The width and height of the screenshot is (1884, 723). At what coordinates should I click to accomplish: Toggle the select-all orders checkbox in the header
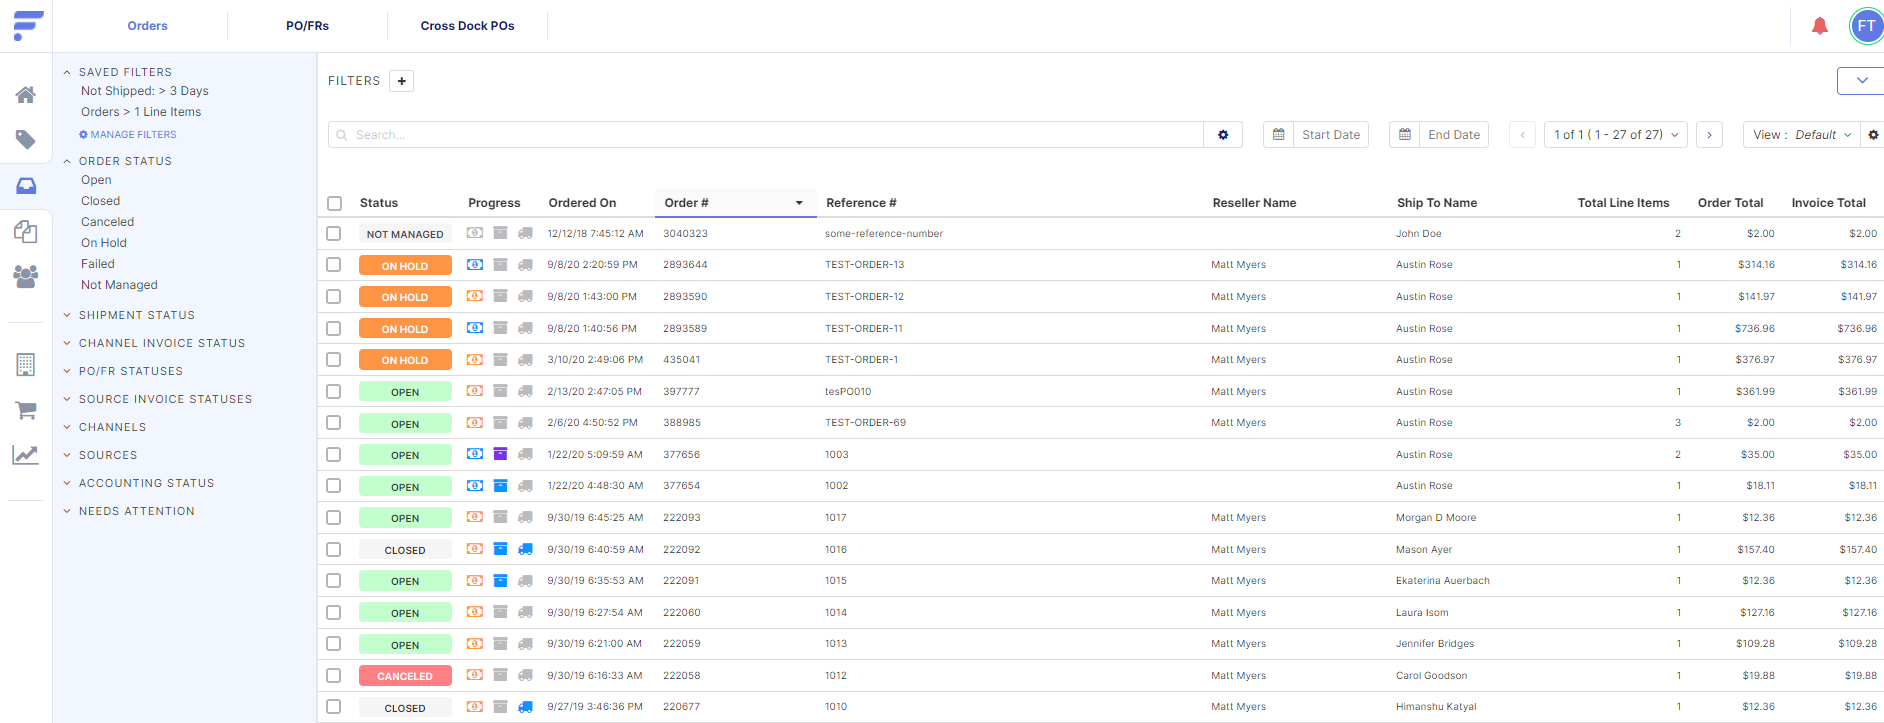(335, 203)
